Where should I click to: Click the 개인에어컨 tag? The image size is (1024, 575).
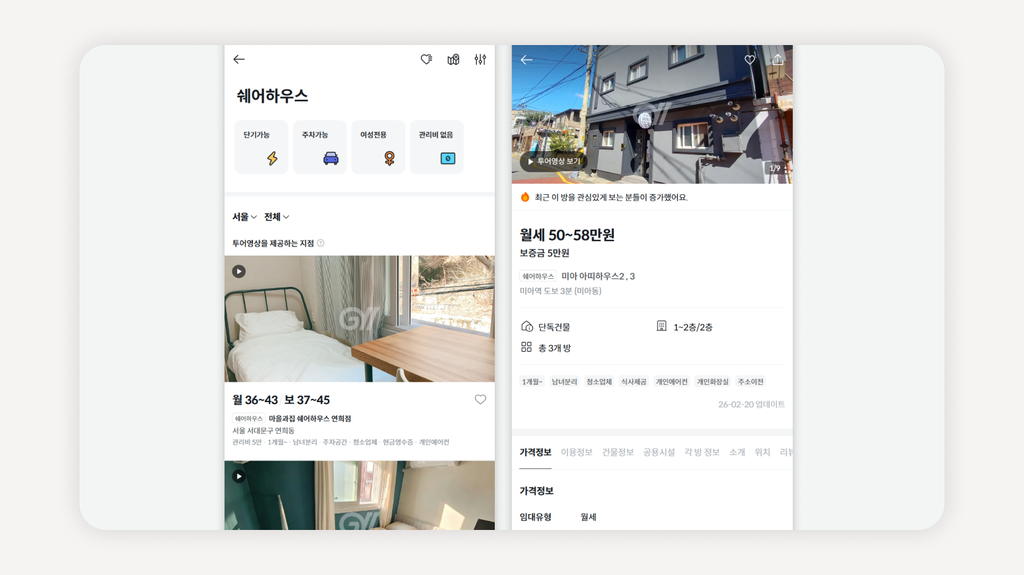click(672, 382)
